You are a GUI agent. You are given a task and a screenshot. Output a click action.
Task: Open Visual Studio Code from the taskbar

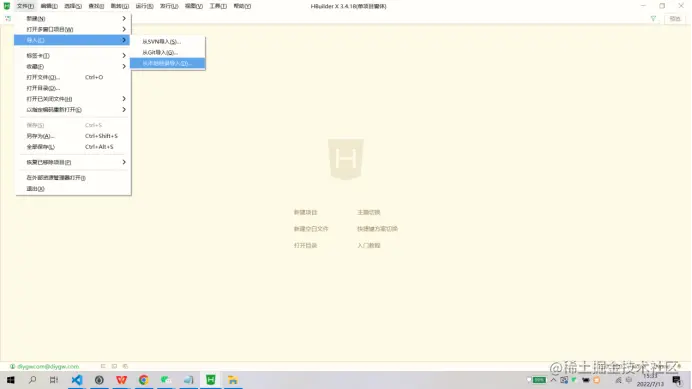click(x=77, y=380)
